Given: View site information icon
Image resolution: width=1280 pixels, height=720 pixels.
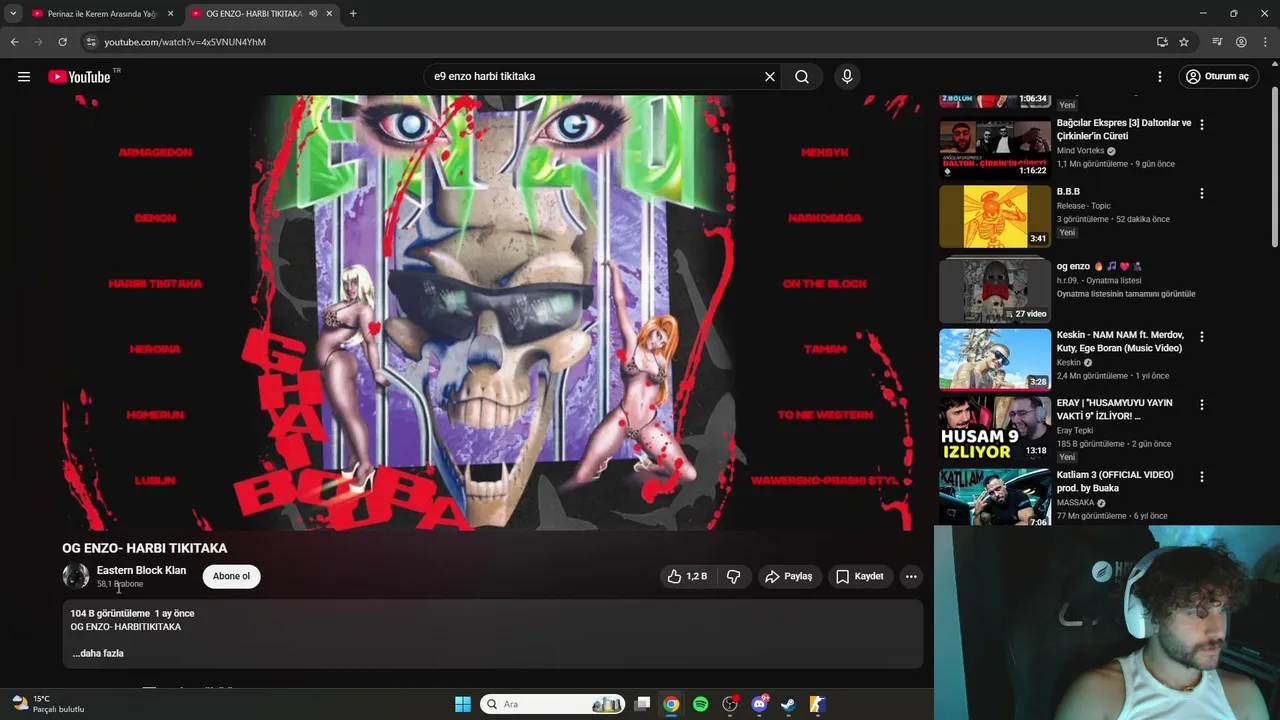Looking at the screenshot, I should tap(90, 42).
